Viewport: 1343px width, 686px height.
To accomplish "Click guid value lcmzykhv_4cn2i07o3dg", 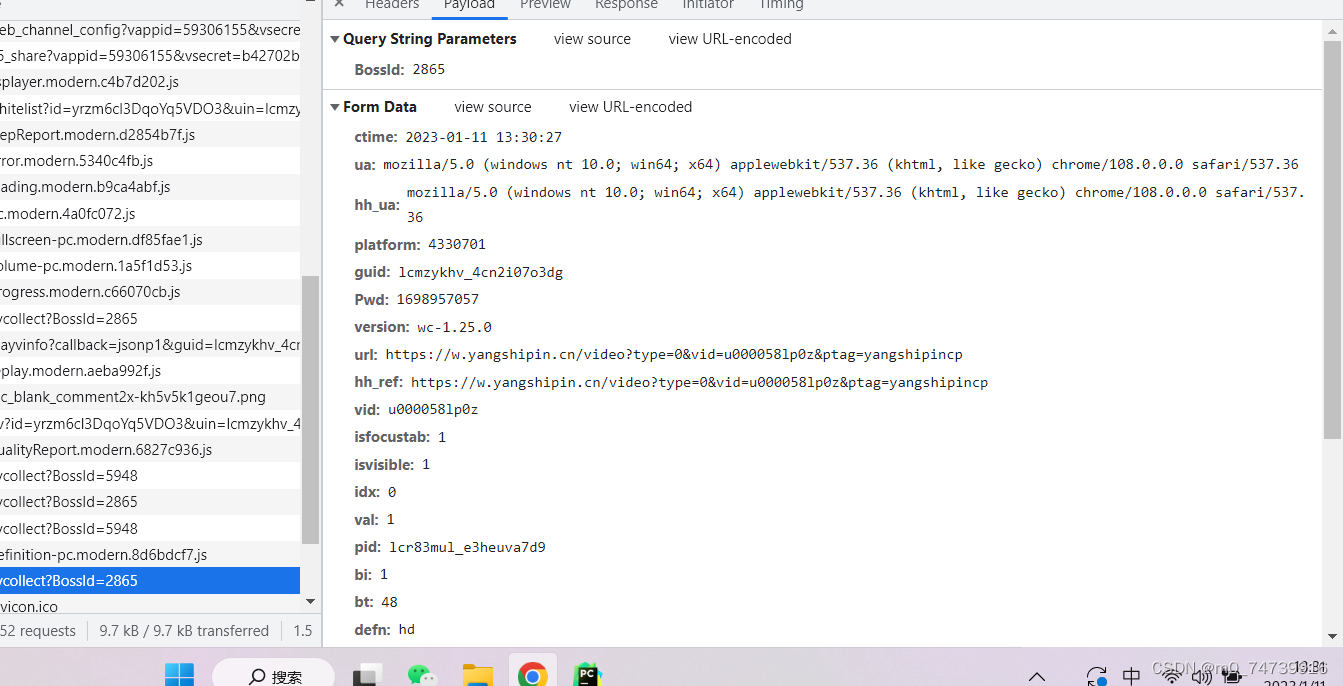I will pyautogui.click(x=481, y=272).
